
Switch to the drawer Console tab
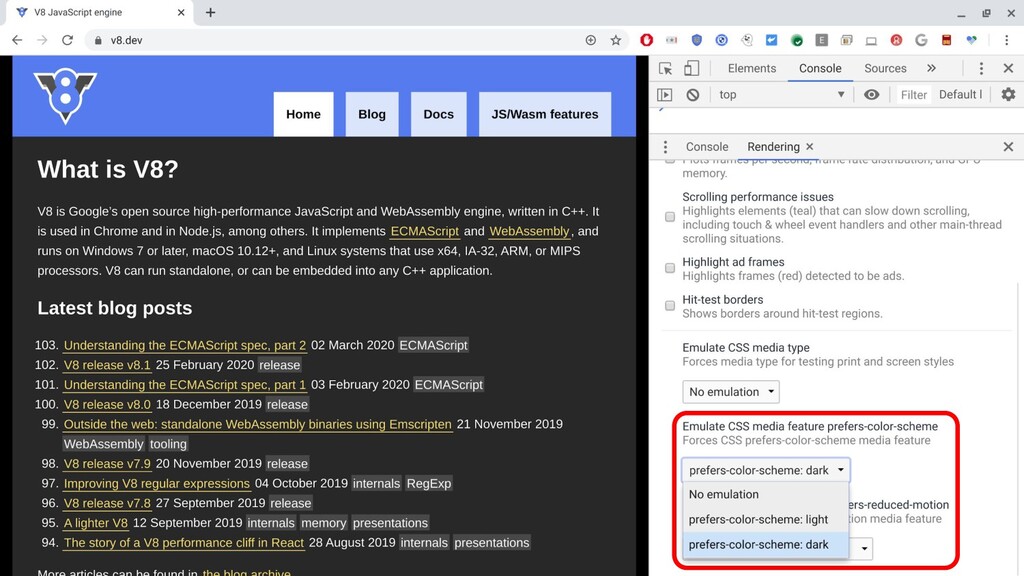pyautogui.click(x=707, y=147)
